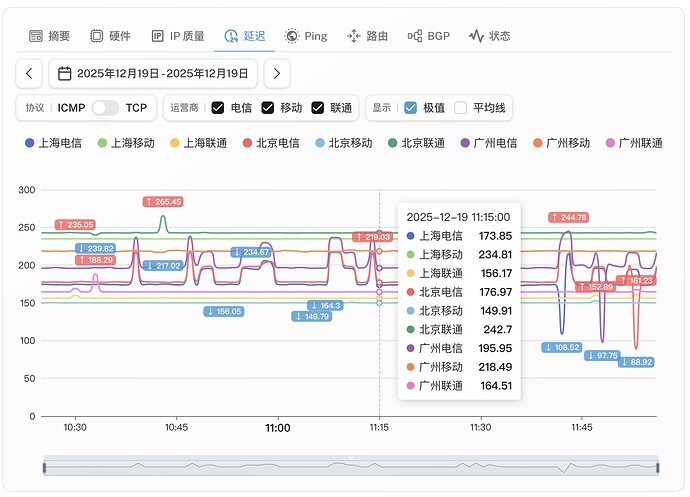This screenshot has height=497, width=690.
Task: Click the 广州移动 218.49 tooltip row
Action: click(x=459, y=367)
